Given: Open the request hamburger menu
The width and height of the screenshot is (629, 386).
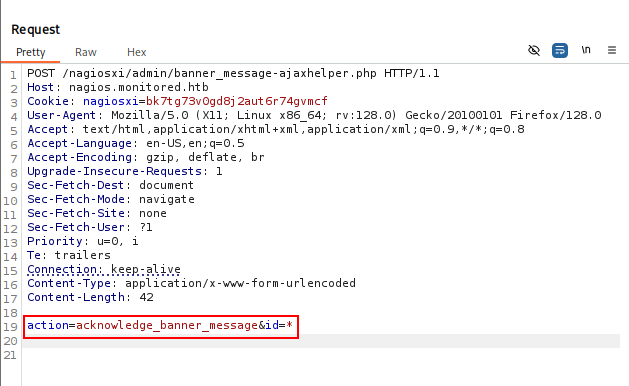Looking at the screenshot, I should 612,50.
